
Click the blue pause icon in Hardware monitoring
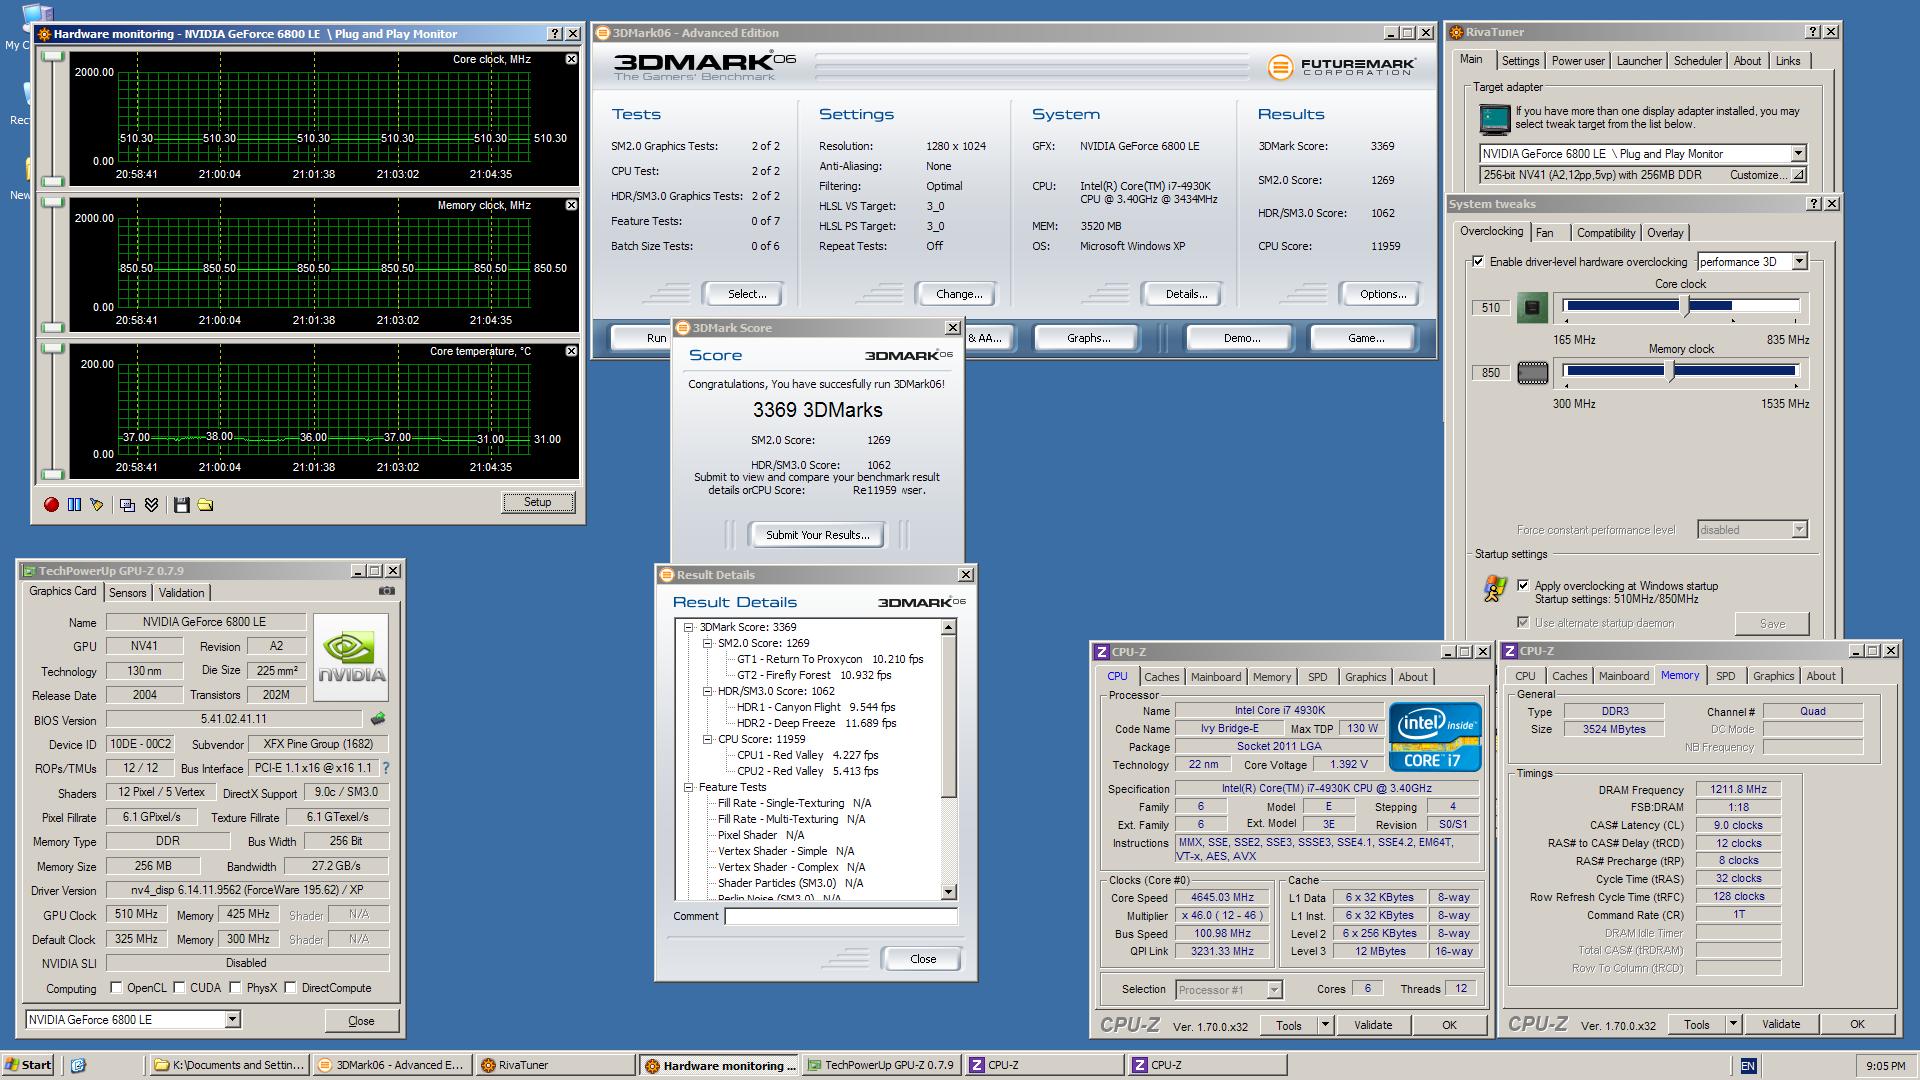74,505
